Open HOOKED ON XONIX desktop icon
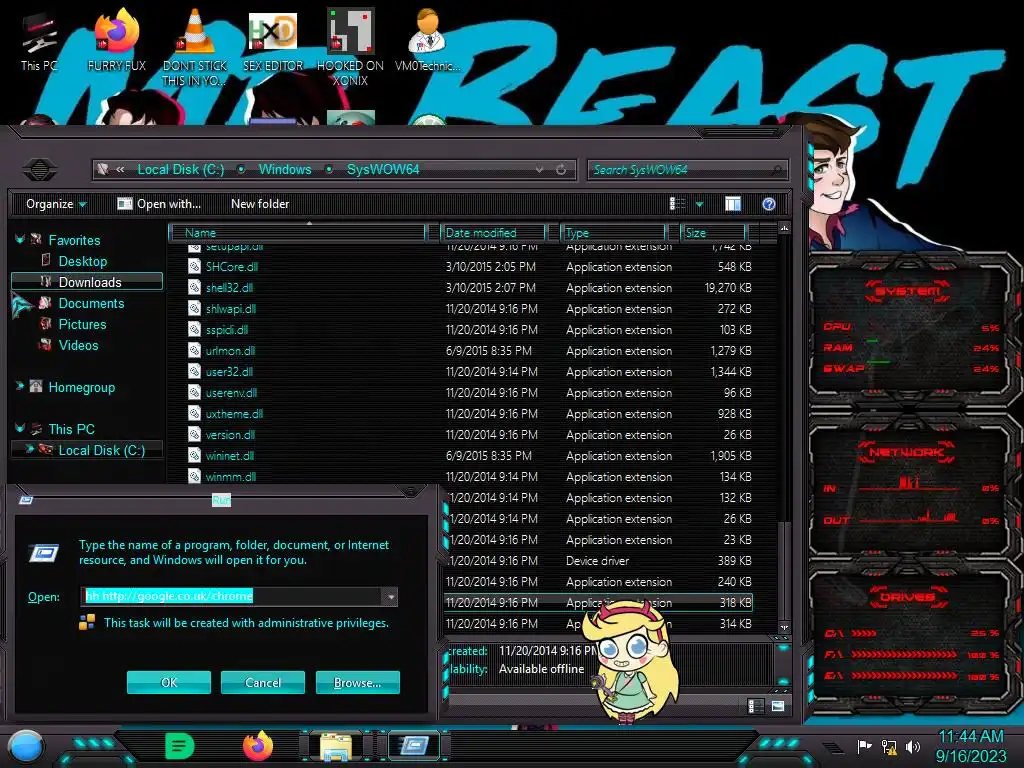The width and height of the screenshot is (1024, 768). (x=351, y=47)
